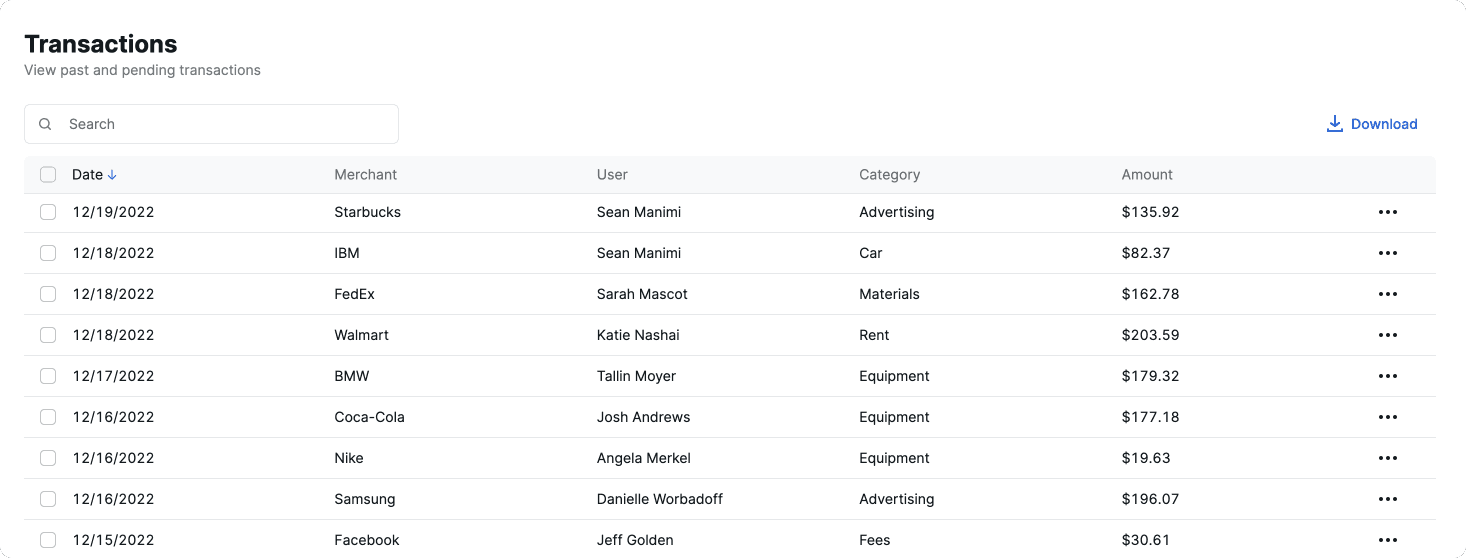Focus the Search transactions field
The image size is (1466, 558).
click(x=211, y=124)
